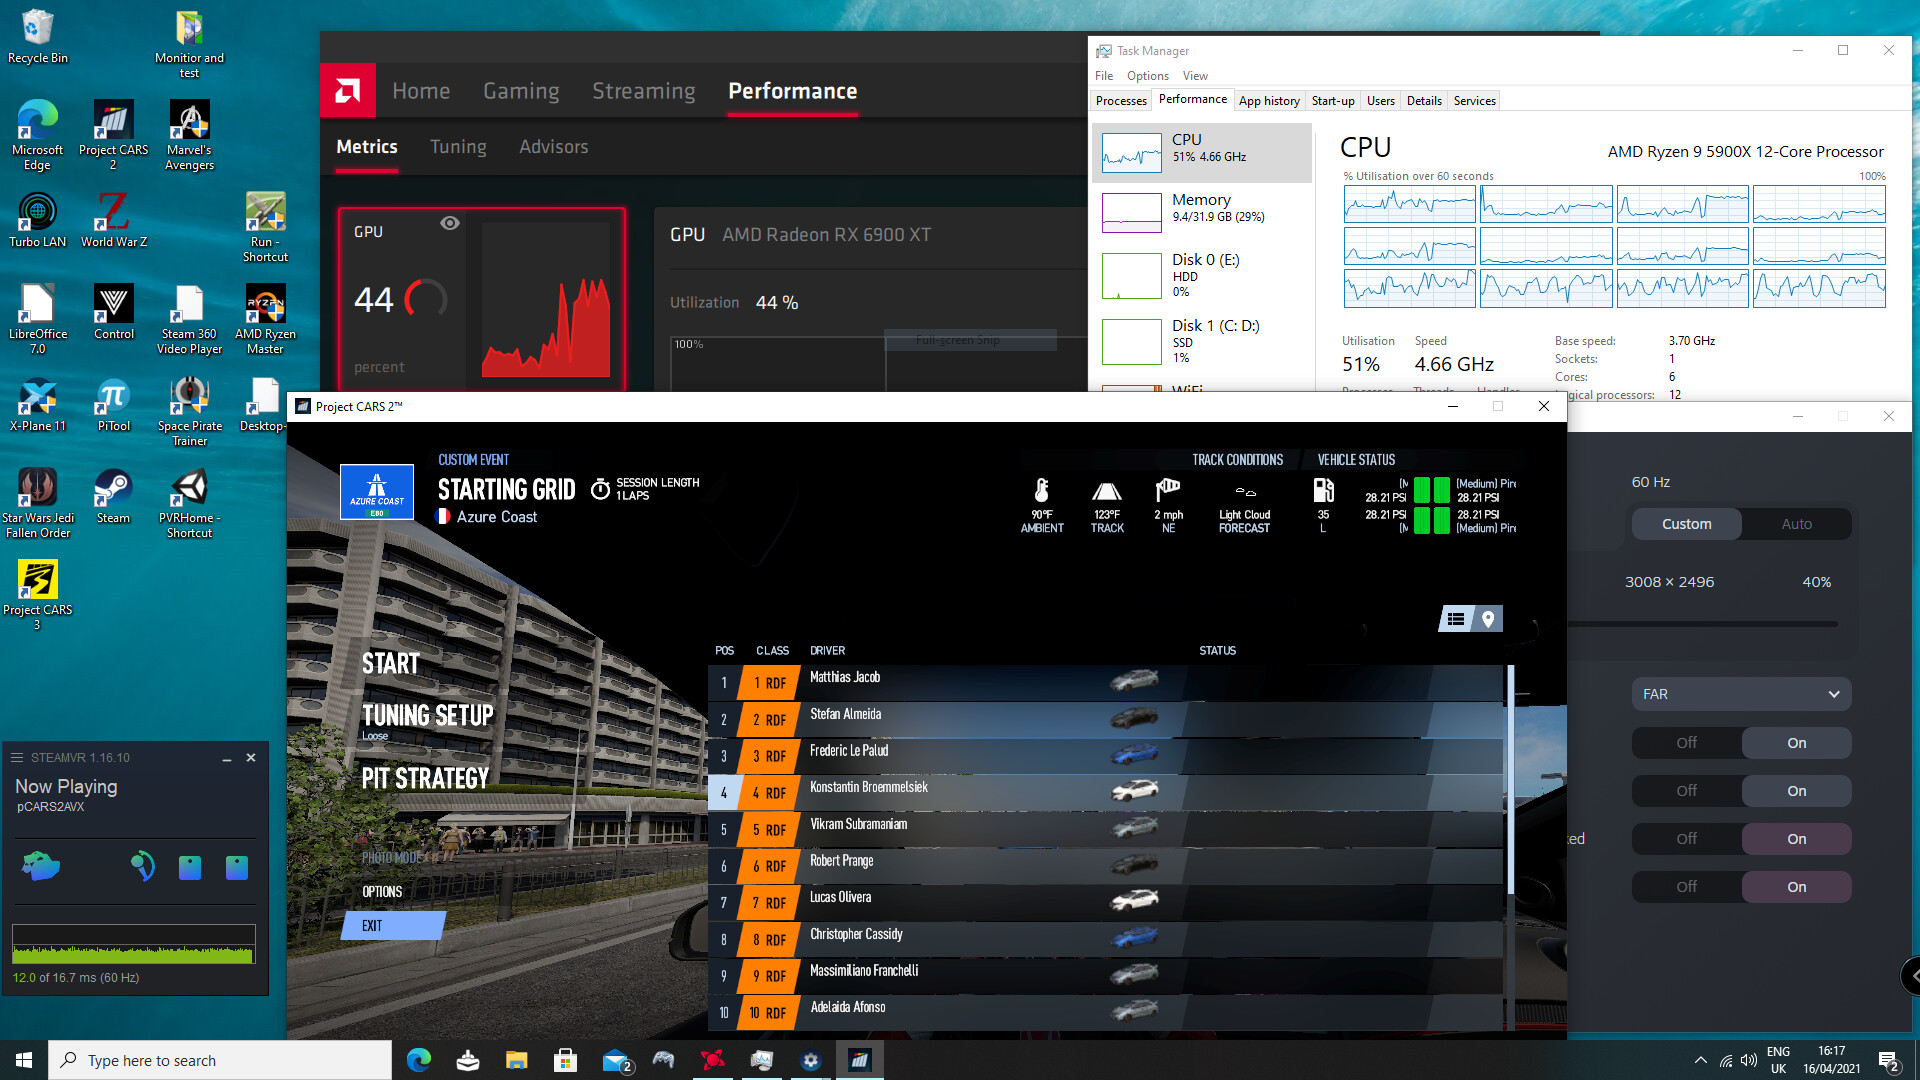Screen dimensions: 1920x1080
Task: Open the SteamVR hamburger menu
Action: 17,758
